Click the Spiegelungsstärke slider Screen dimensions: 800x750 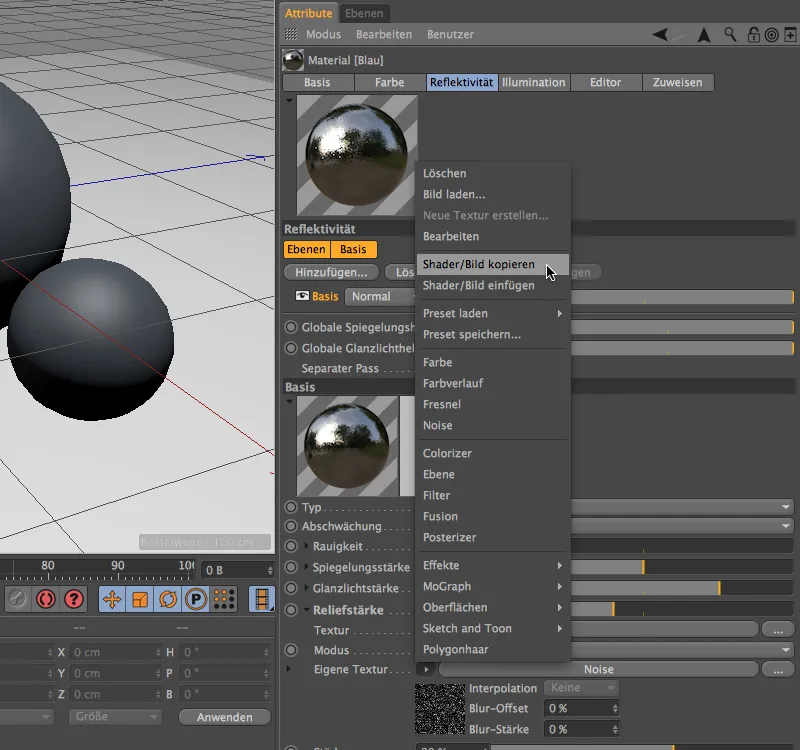coord(681,567)
